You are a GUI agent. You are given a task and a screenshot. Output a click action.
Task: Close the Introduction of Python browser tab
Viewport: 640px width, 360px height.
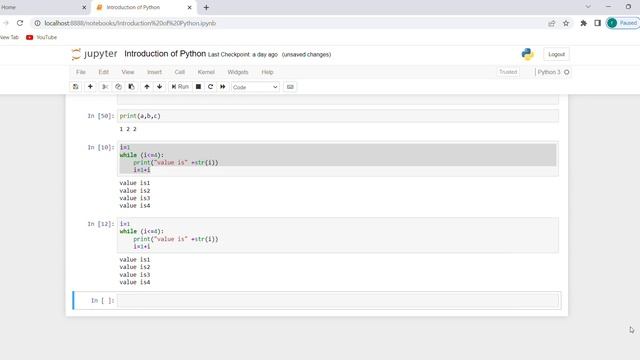click(189, 7)
